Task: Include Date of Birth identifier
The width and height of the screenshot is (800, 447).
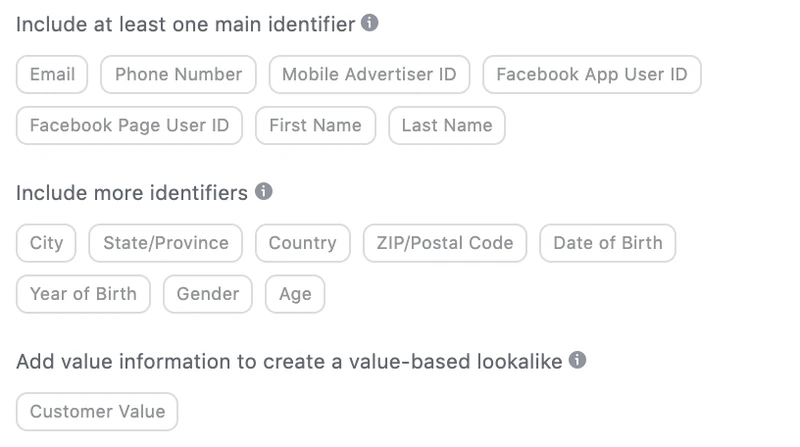Action: click(608, 243)
